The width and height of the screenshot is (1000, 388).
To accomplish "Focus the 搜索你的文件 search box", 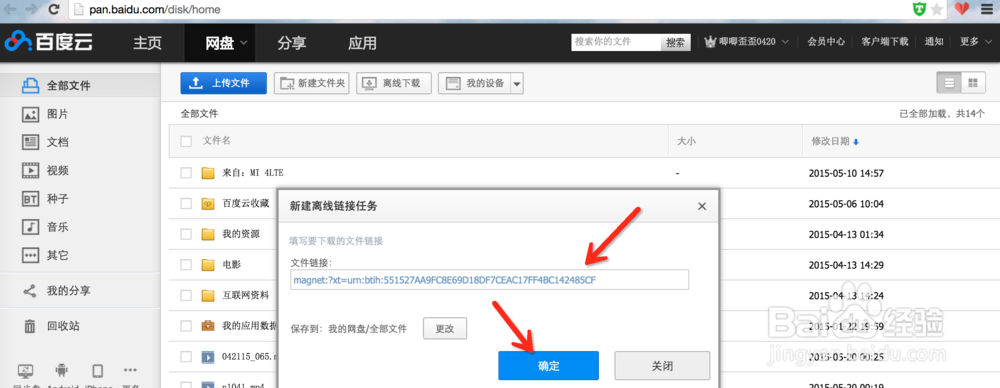I will (x=616, y=42).
